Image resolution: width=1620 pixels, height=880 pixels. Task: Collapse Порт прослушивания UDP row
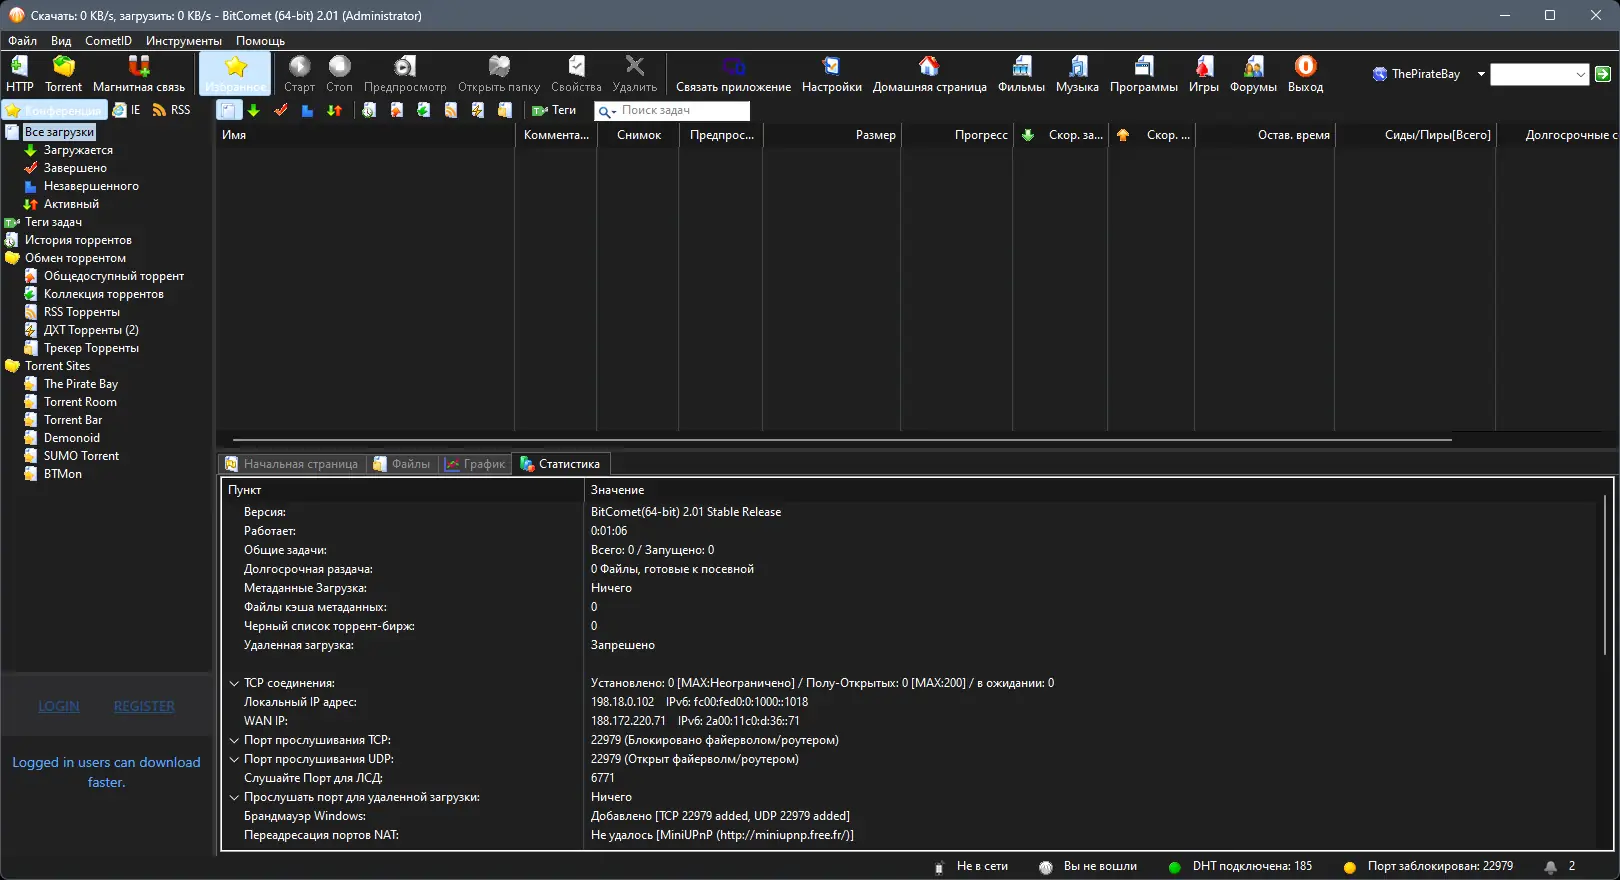234,759
